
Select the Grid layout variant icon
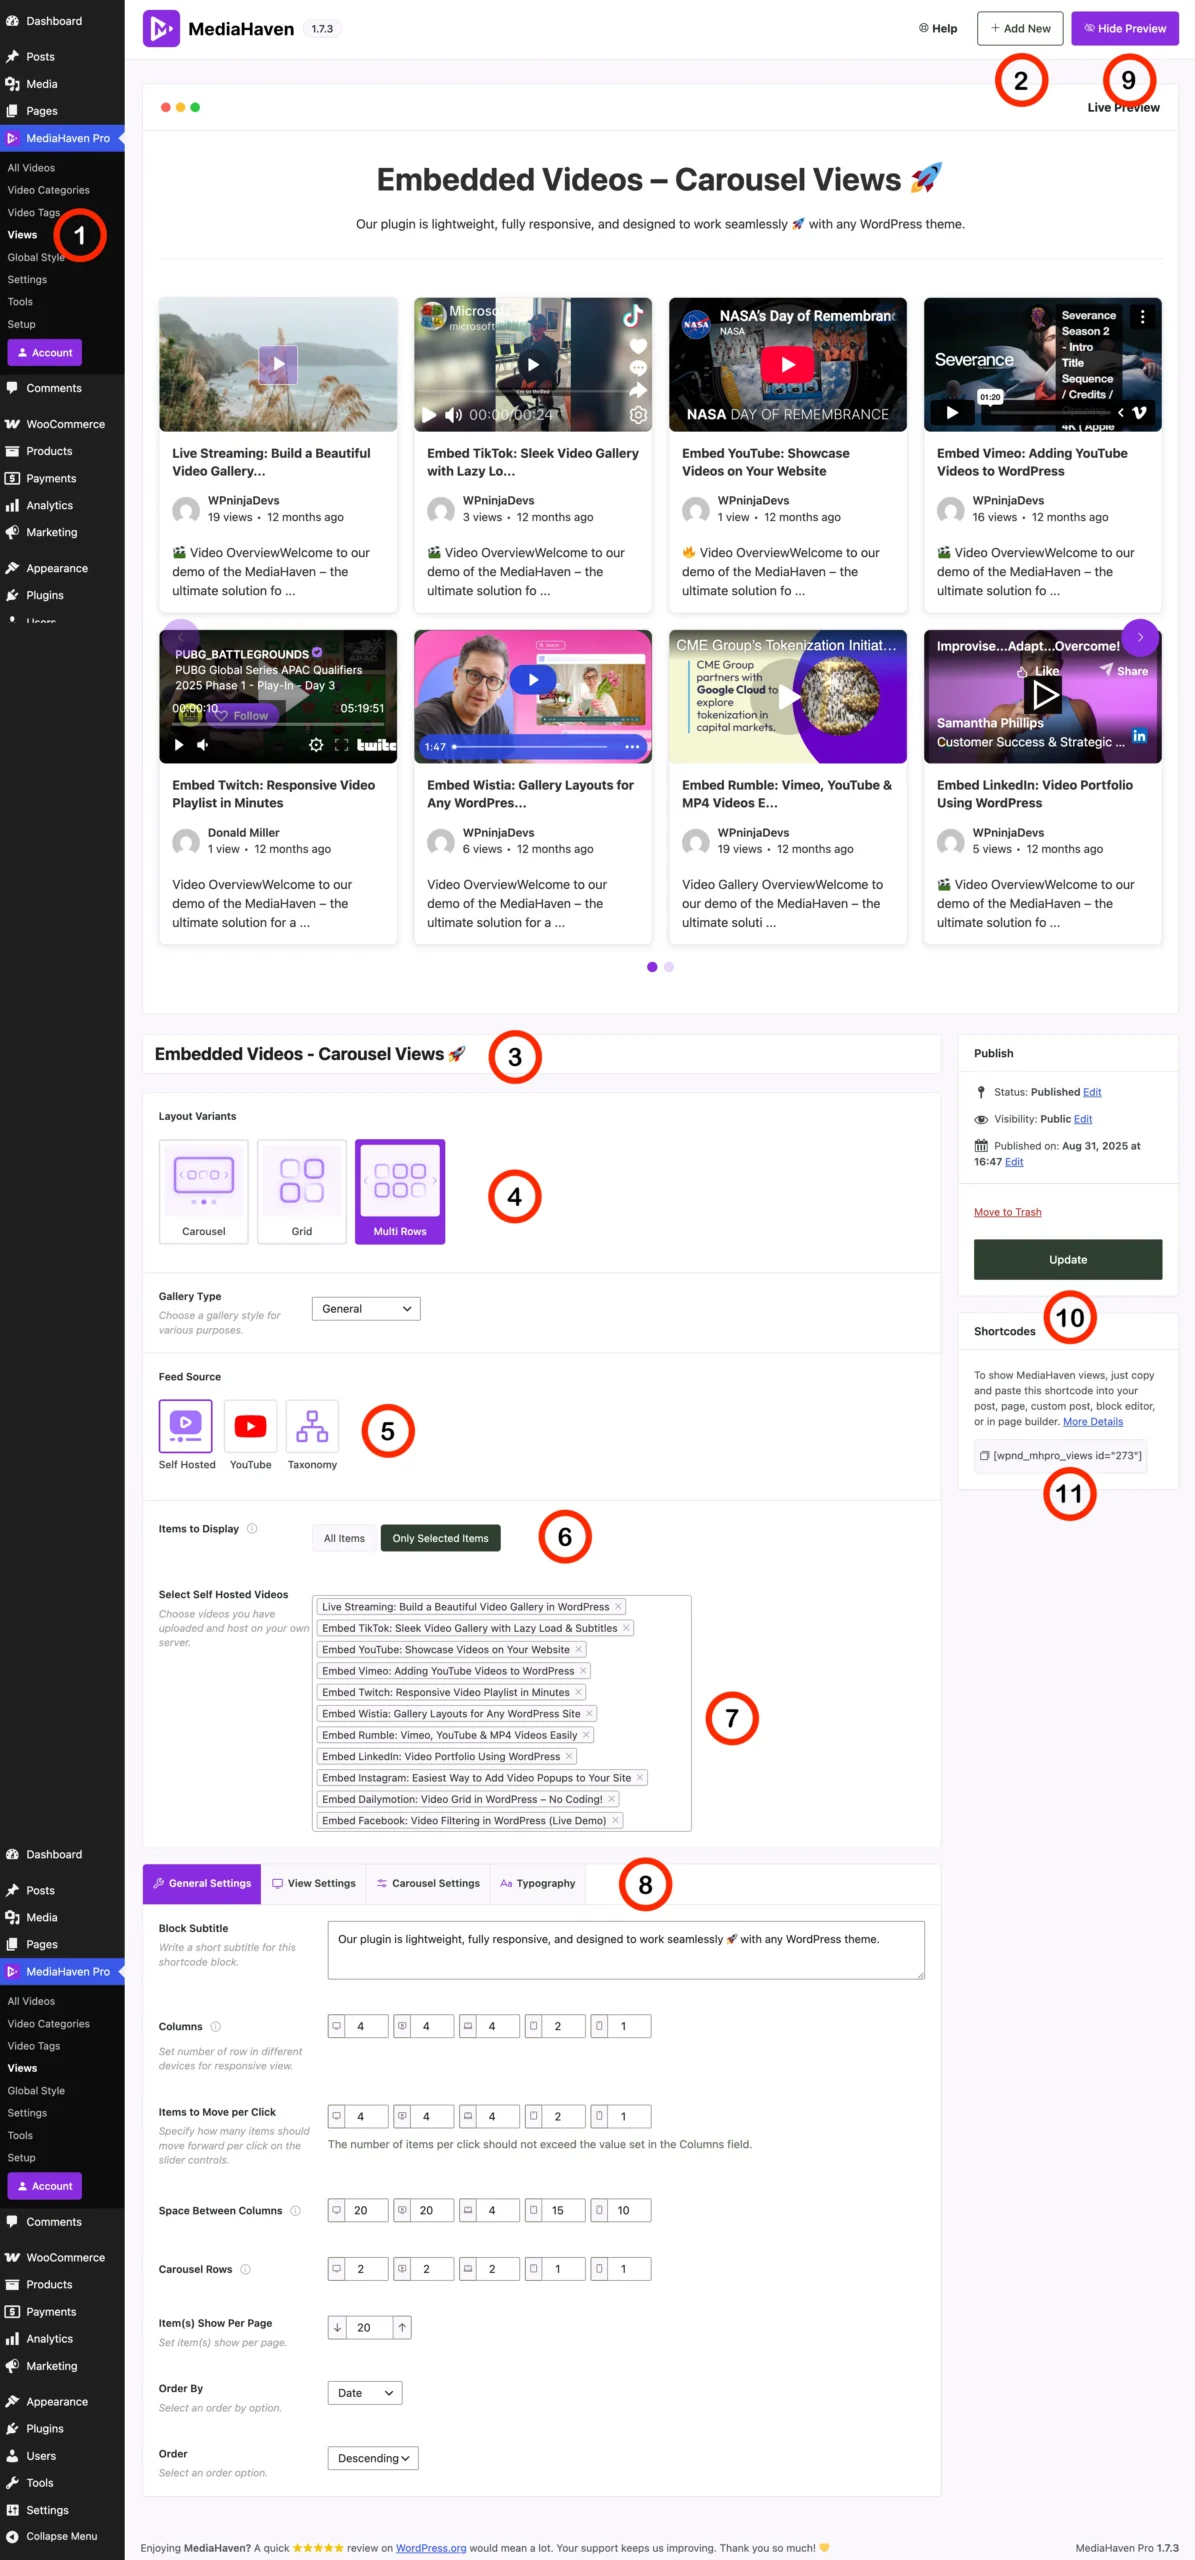point(302,1191)
